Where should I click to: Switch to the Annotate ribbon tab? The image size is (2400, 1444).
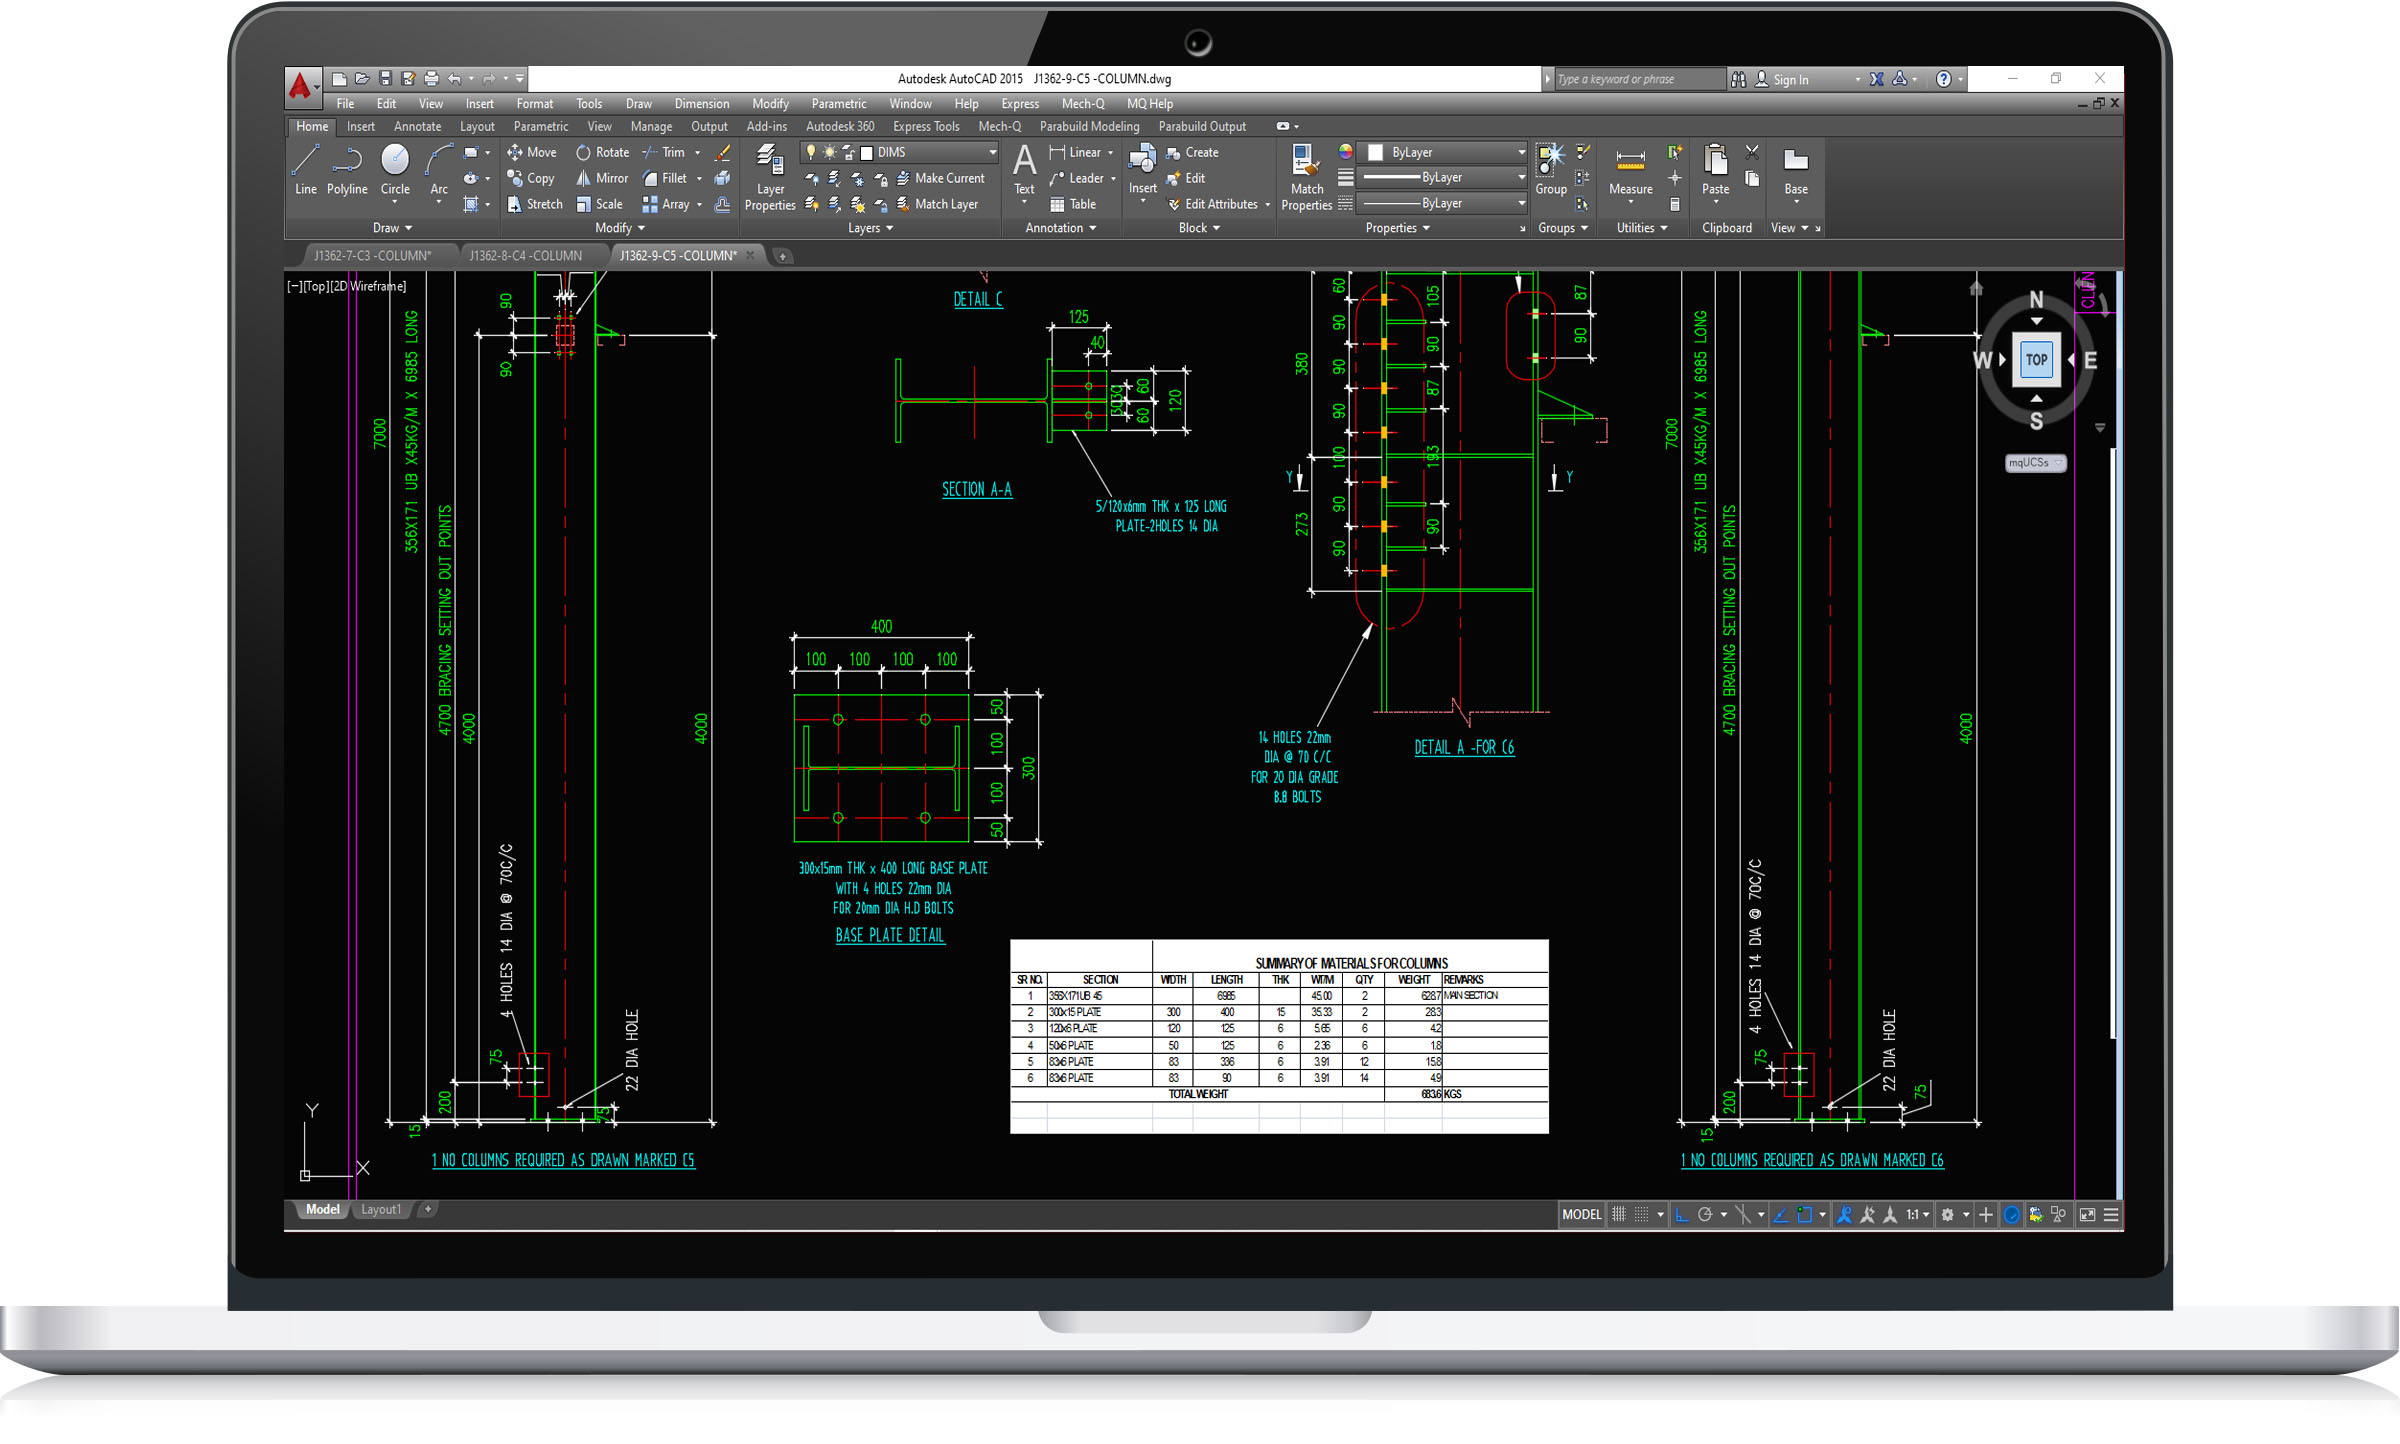tap(417, 127)
